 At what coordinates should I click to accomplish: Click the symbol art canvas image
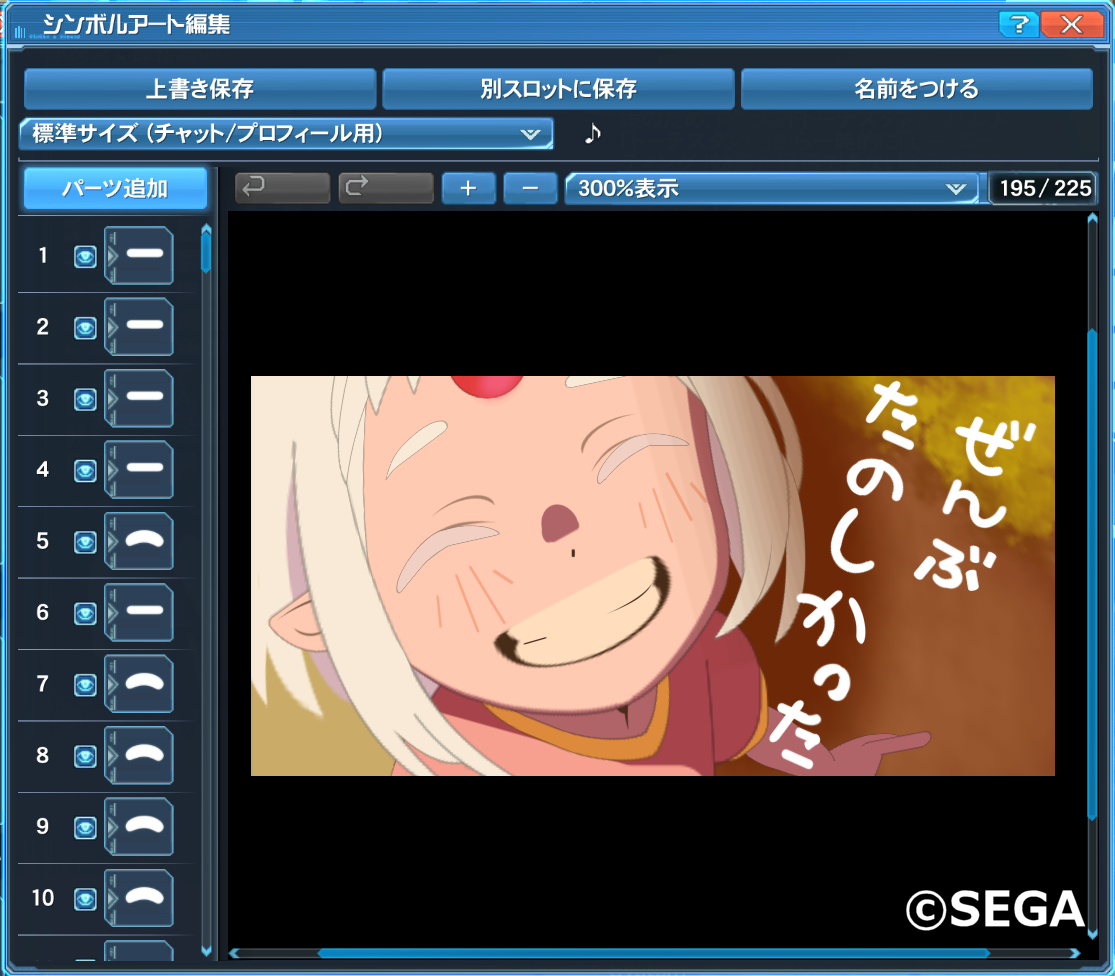click(x=653, y=576)
